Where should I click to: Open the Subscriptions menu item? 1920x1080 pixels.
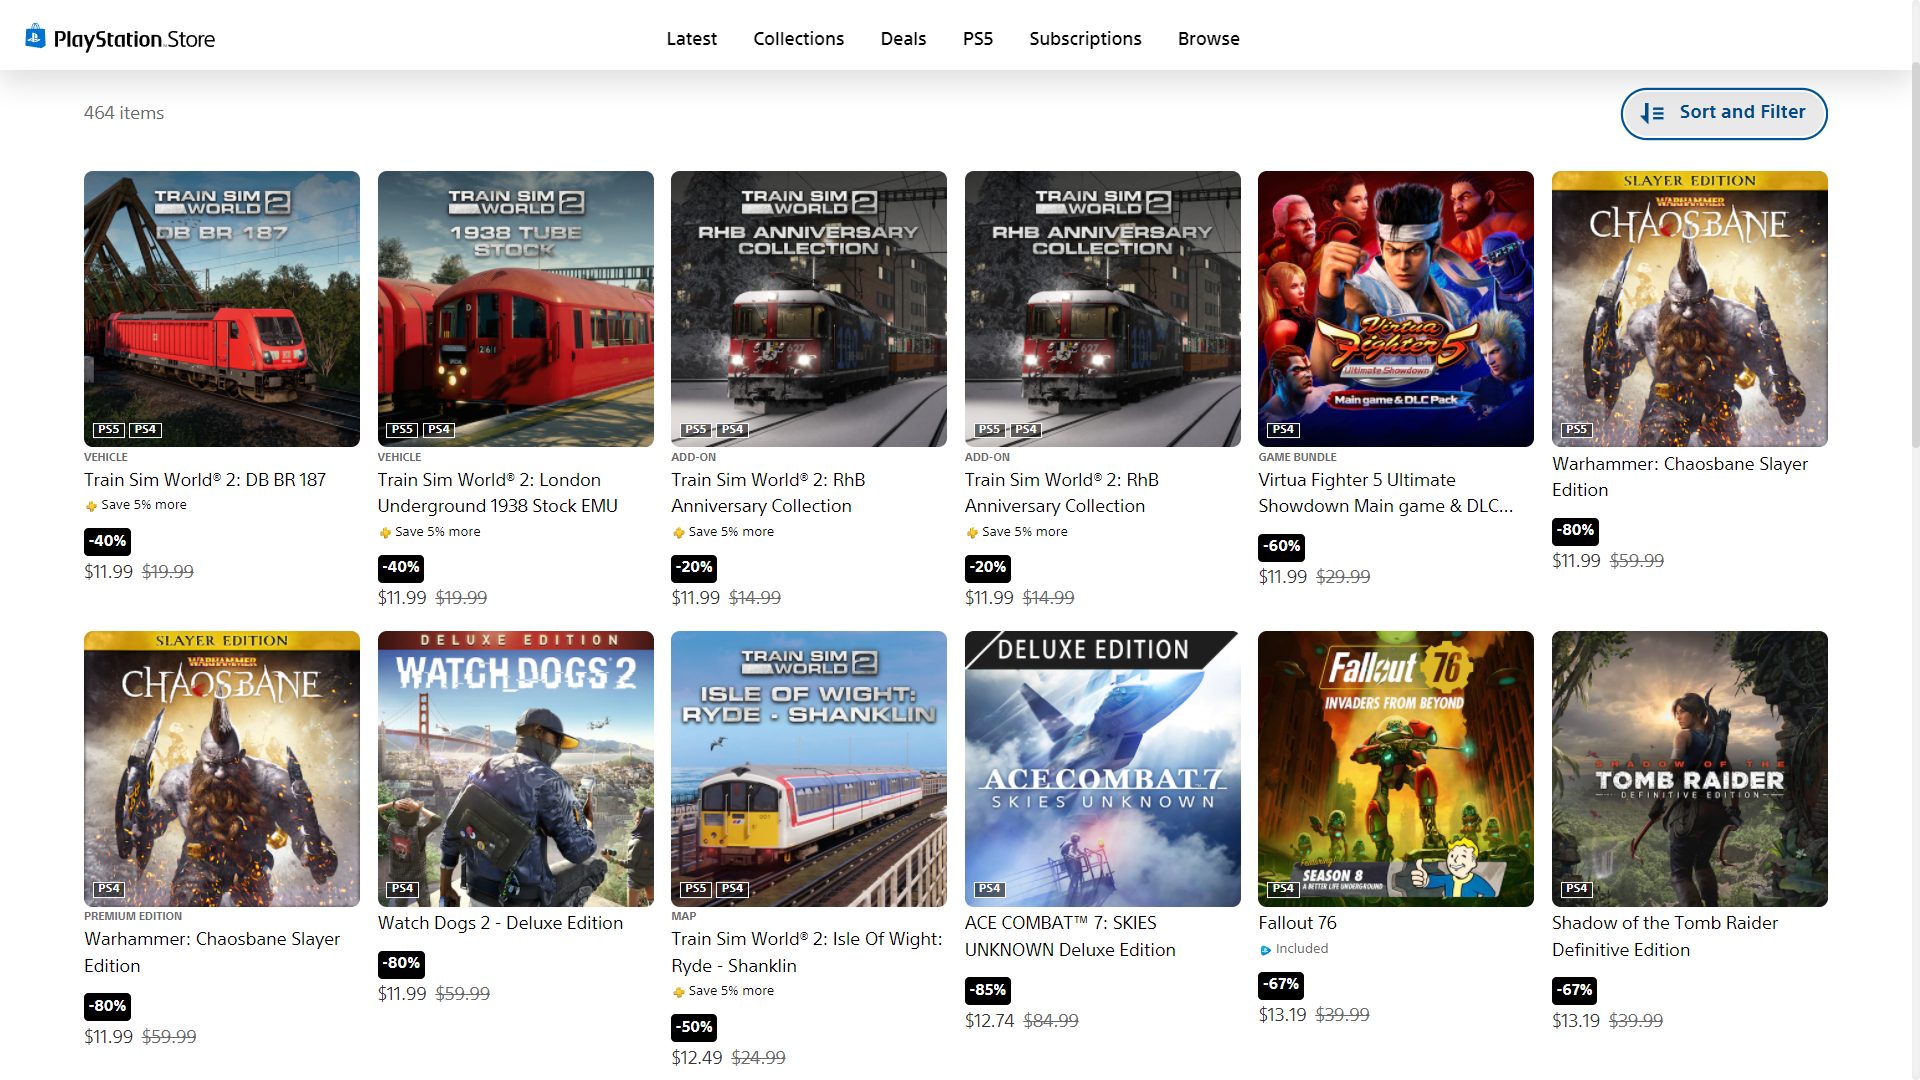coord(1085,38)
